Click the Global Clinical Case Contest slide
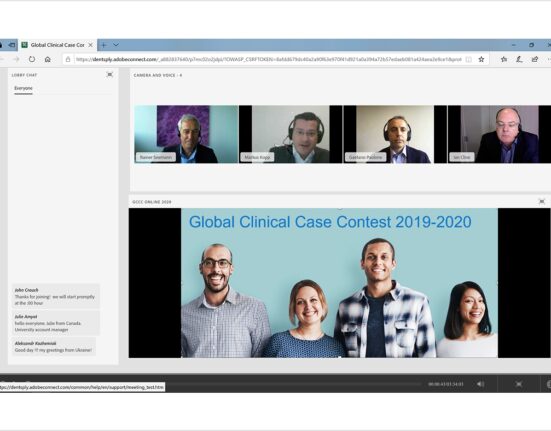Screen dimensions: 551x431 pos(339,283)
